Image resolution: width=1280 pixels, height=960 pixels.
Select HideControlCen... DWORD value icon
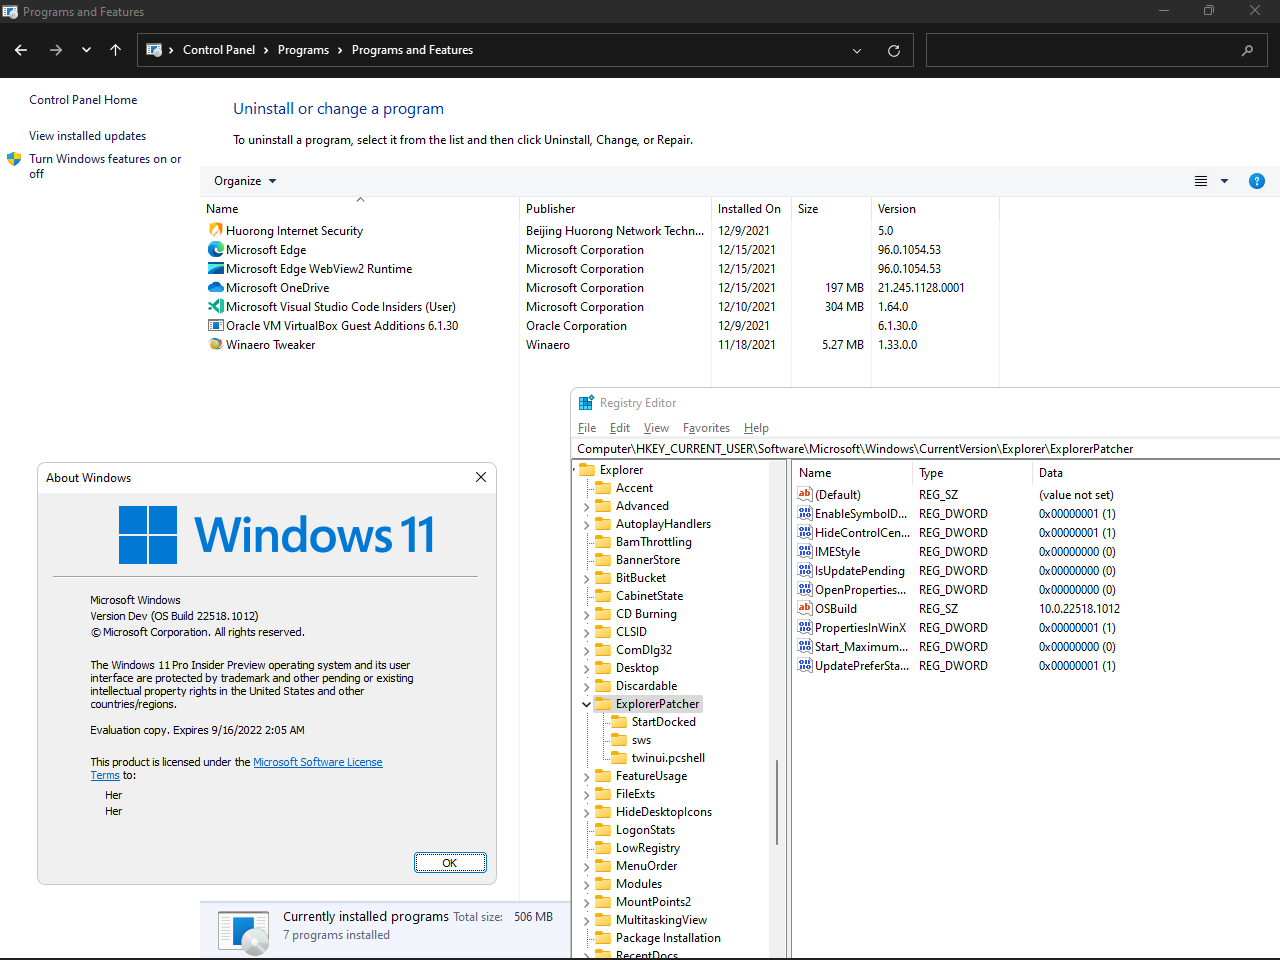point(805,532)
